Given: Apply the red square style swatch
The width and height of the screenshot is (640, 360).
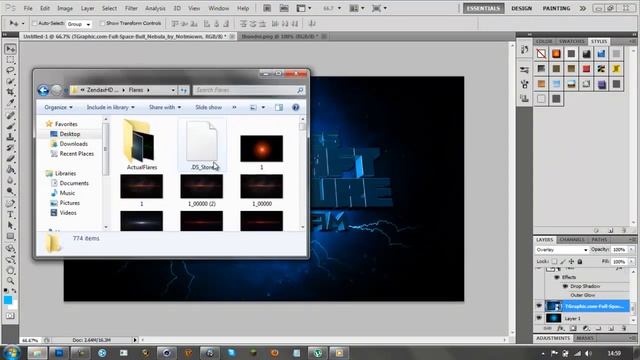Looking at the screenshot, I should 586,69.
